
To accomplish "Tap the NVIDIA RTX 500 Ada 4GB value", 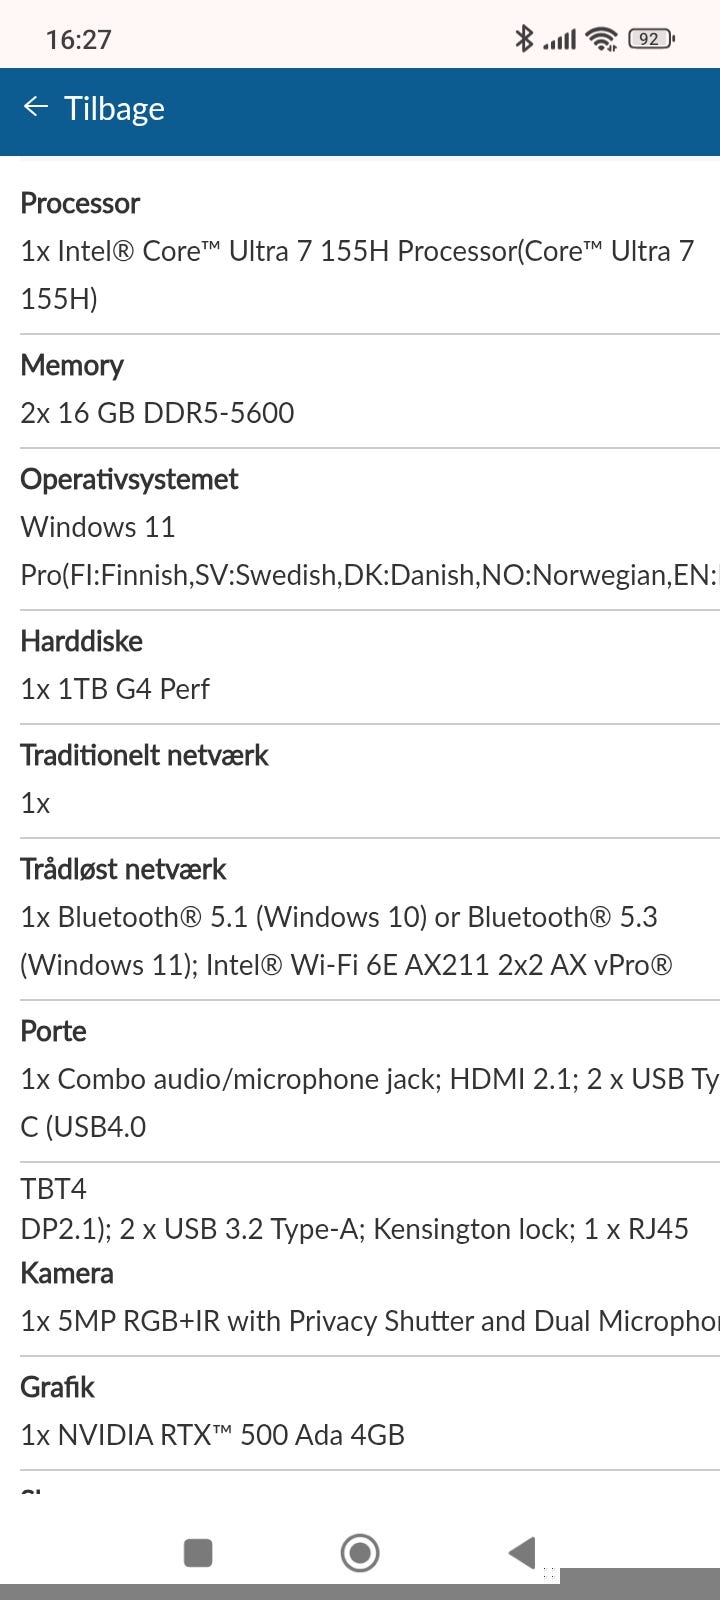I will (x=212, y=1435).
